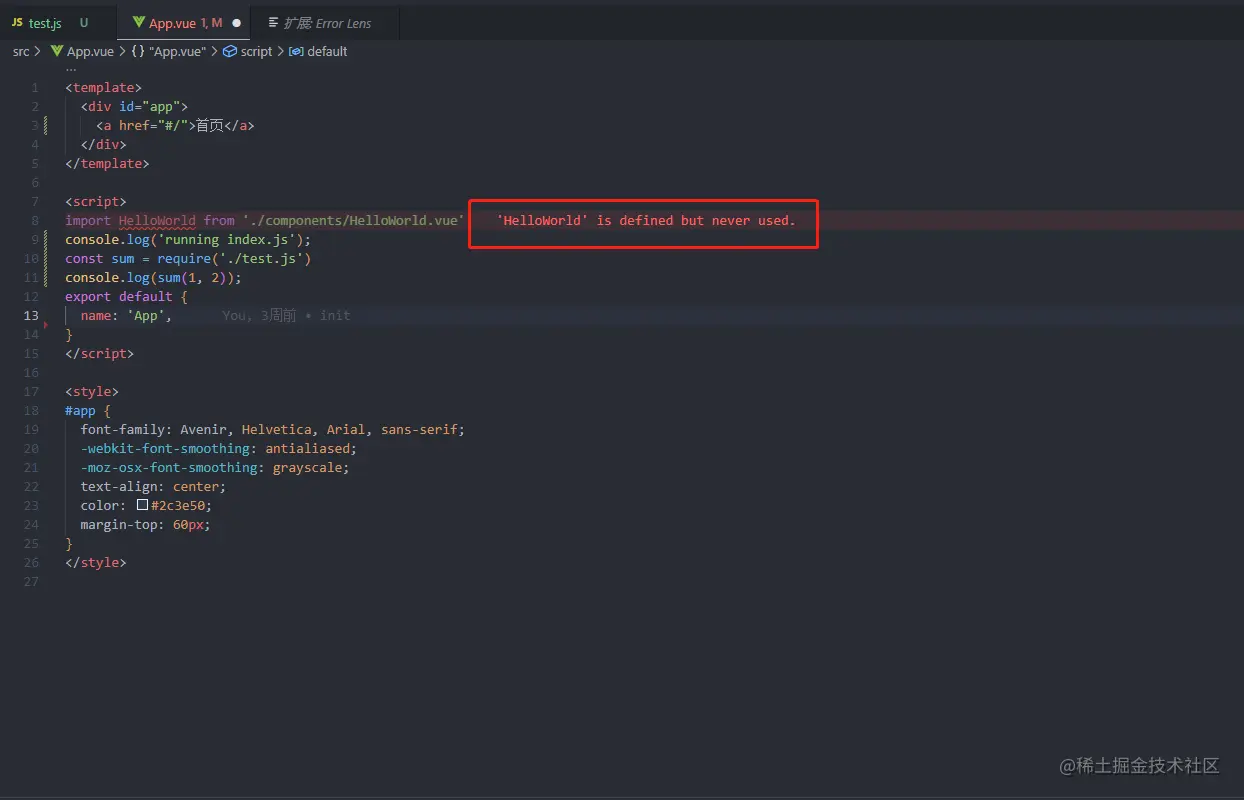Screen dimensions: 1244x800
Task: Click the -webkit-font-smoothing declaration
Action: [219, 448]
